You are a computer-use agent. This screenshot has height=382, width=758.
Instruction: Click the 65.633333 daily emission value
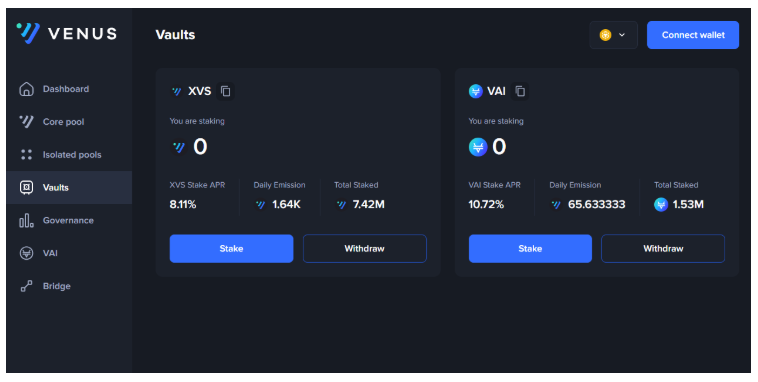[597, 205]
